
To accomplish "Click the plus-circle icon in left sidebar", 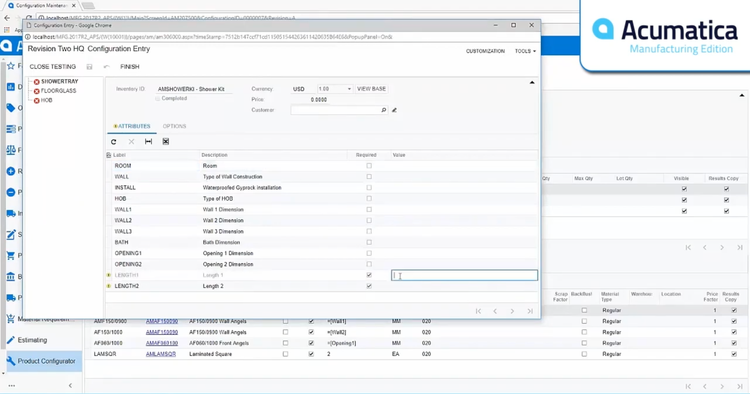I will (x=11, y=171).
